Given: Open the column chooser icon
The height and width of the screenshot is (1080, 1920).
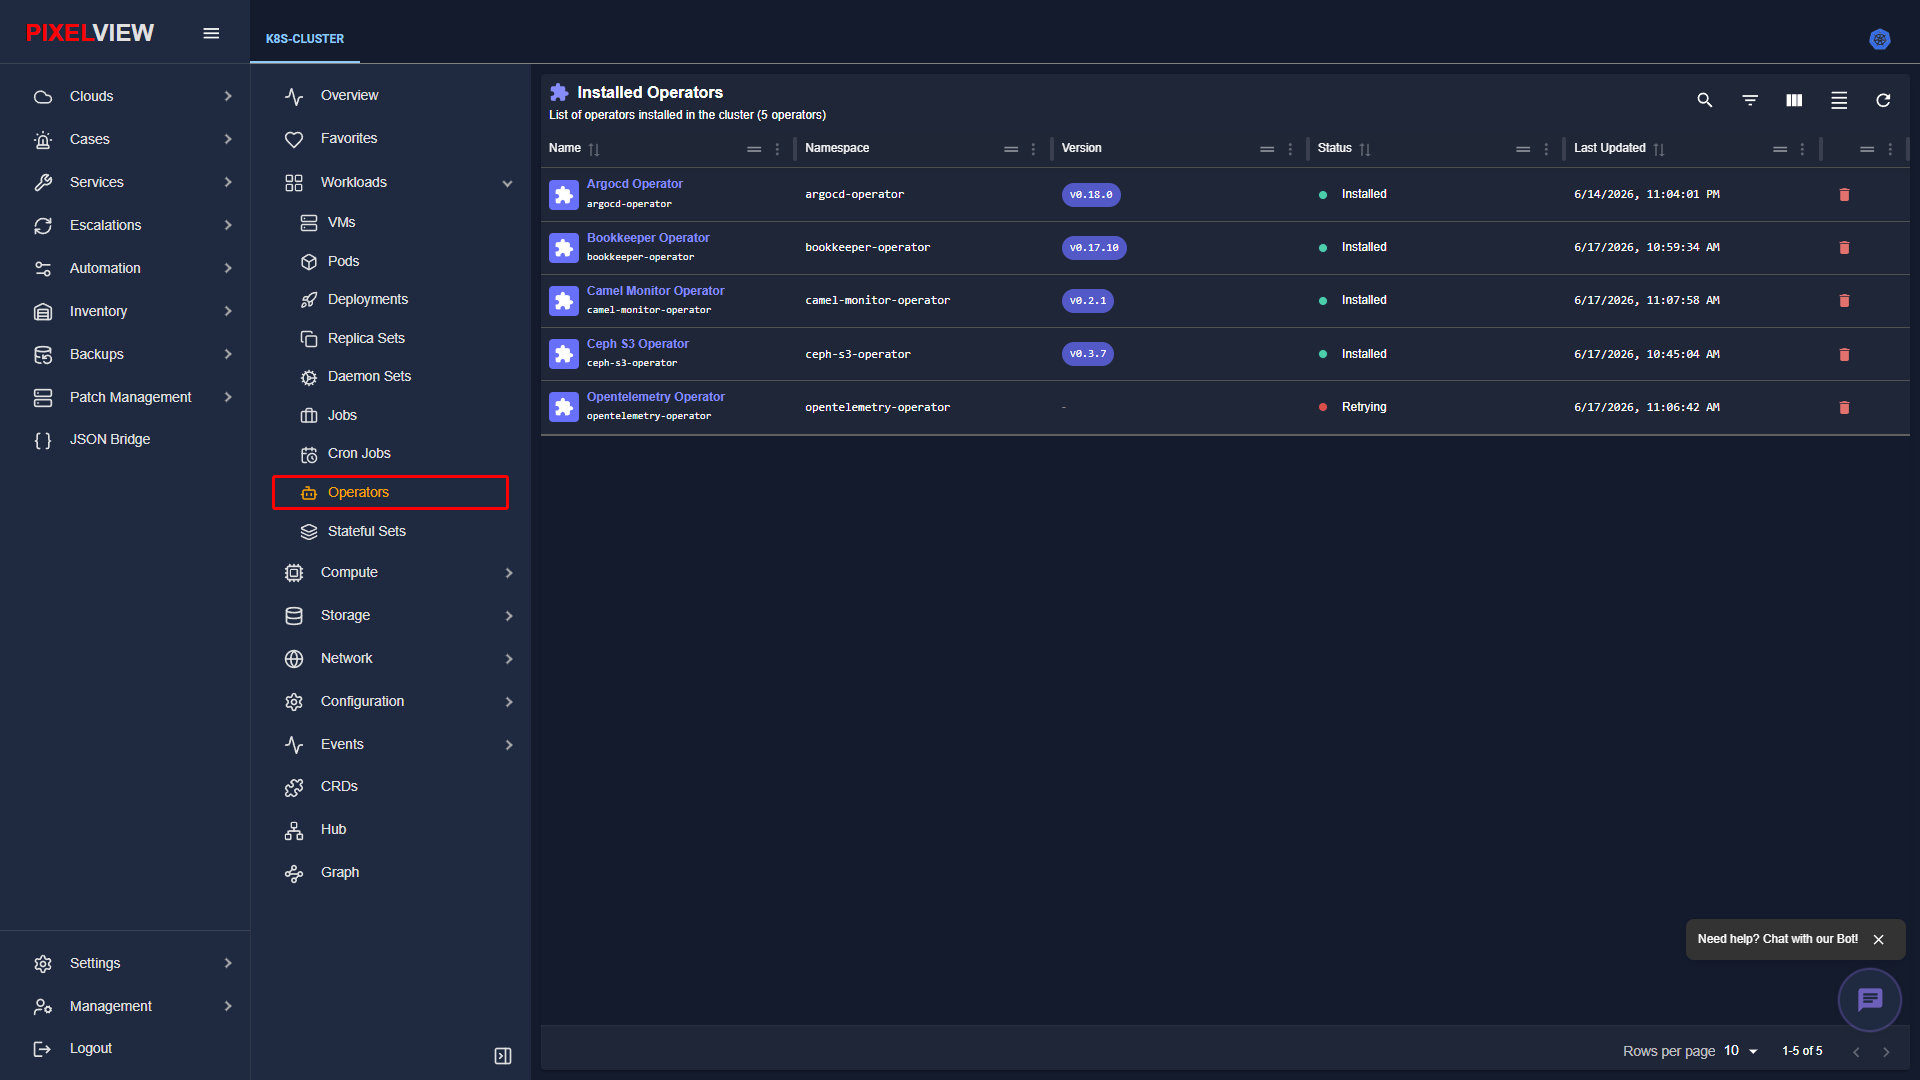Looking at the screenshot, I should (1794, 100).
